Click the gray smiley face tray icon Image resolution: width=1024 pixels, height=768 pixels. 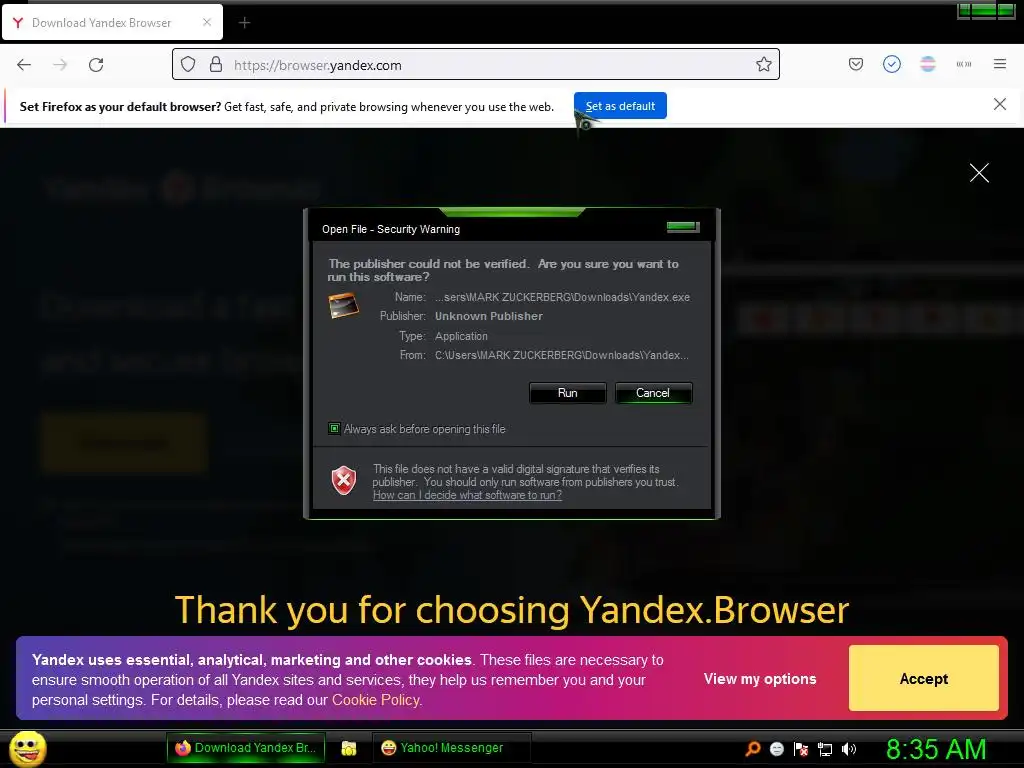click(x=776, y=749)
